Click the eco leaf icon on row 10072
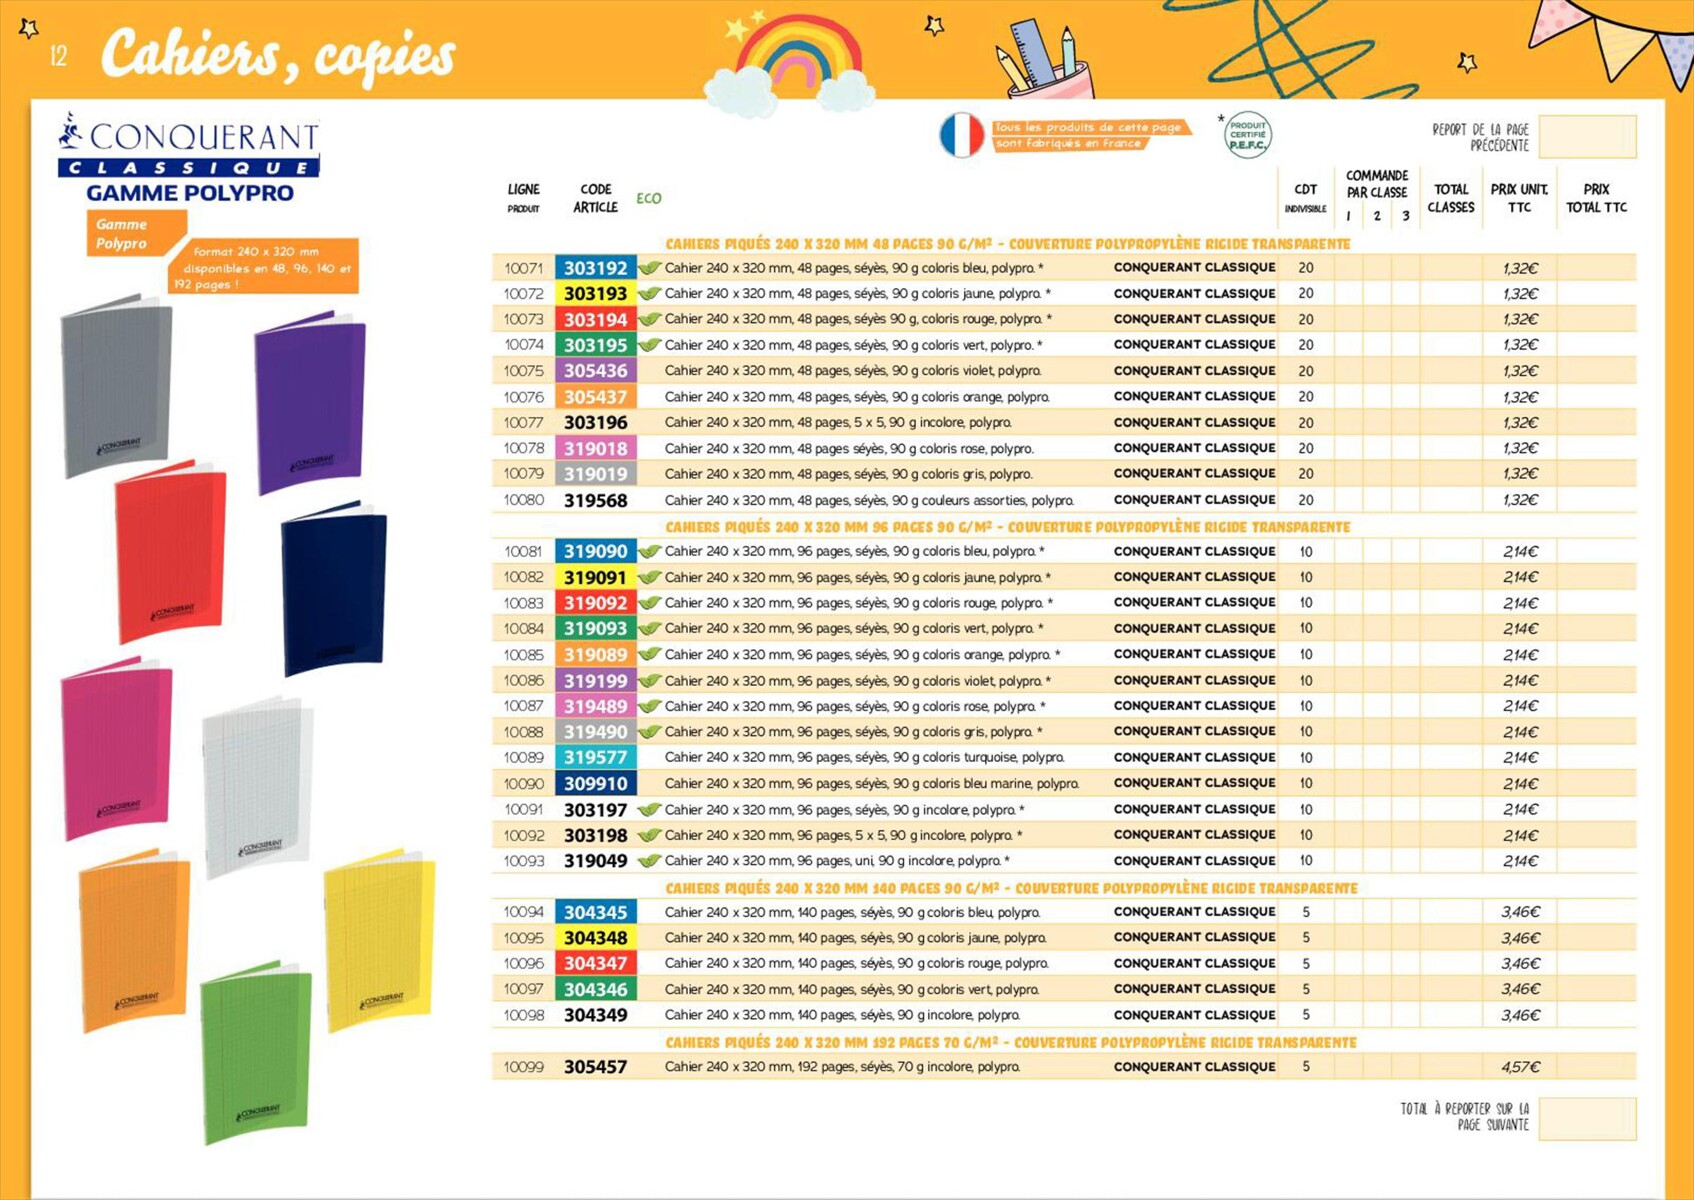Viewport: 1694px width, 1200px height. (650, 294)
